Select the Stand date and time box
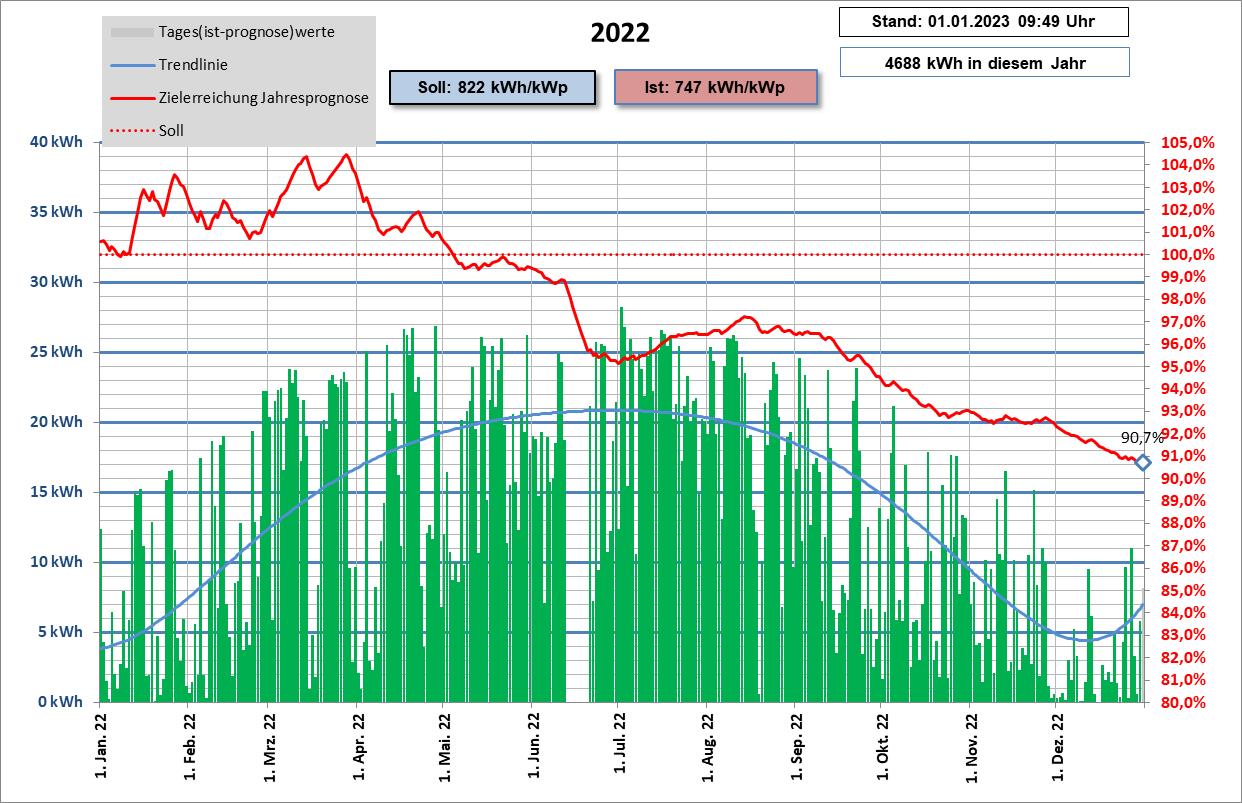 point(984,22)
